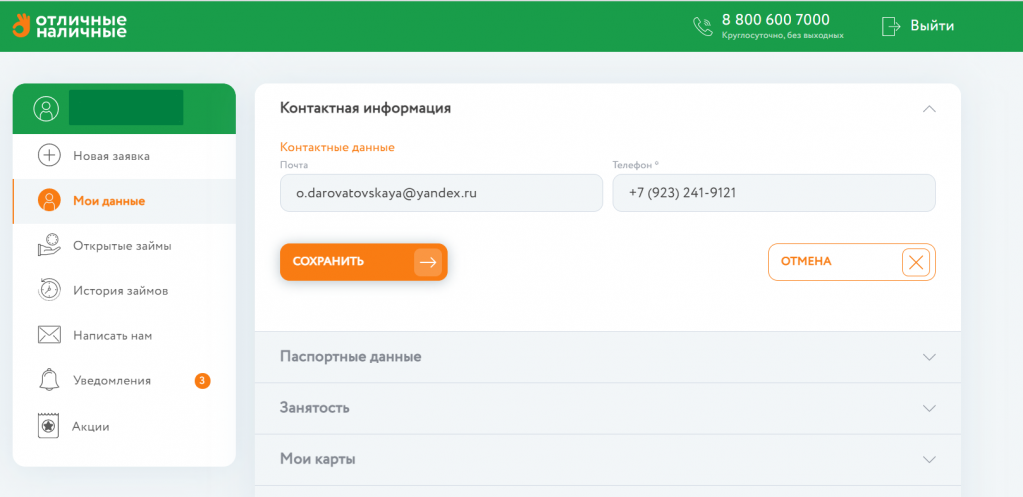Expand the Паспортные данные section chevron

click(930, 357)
